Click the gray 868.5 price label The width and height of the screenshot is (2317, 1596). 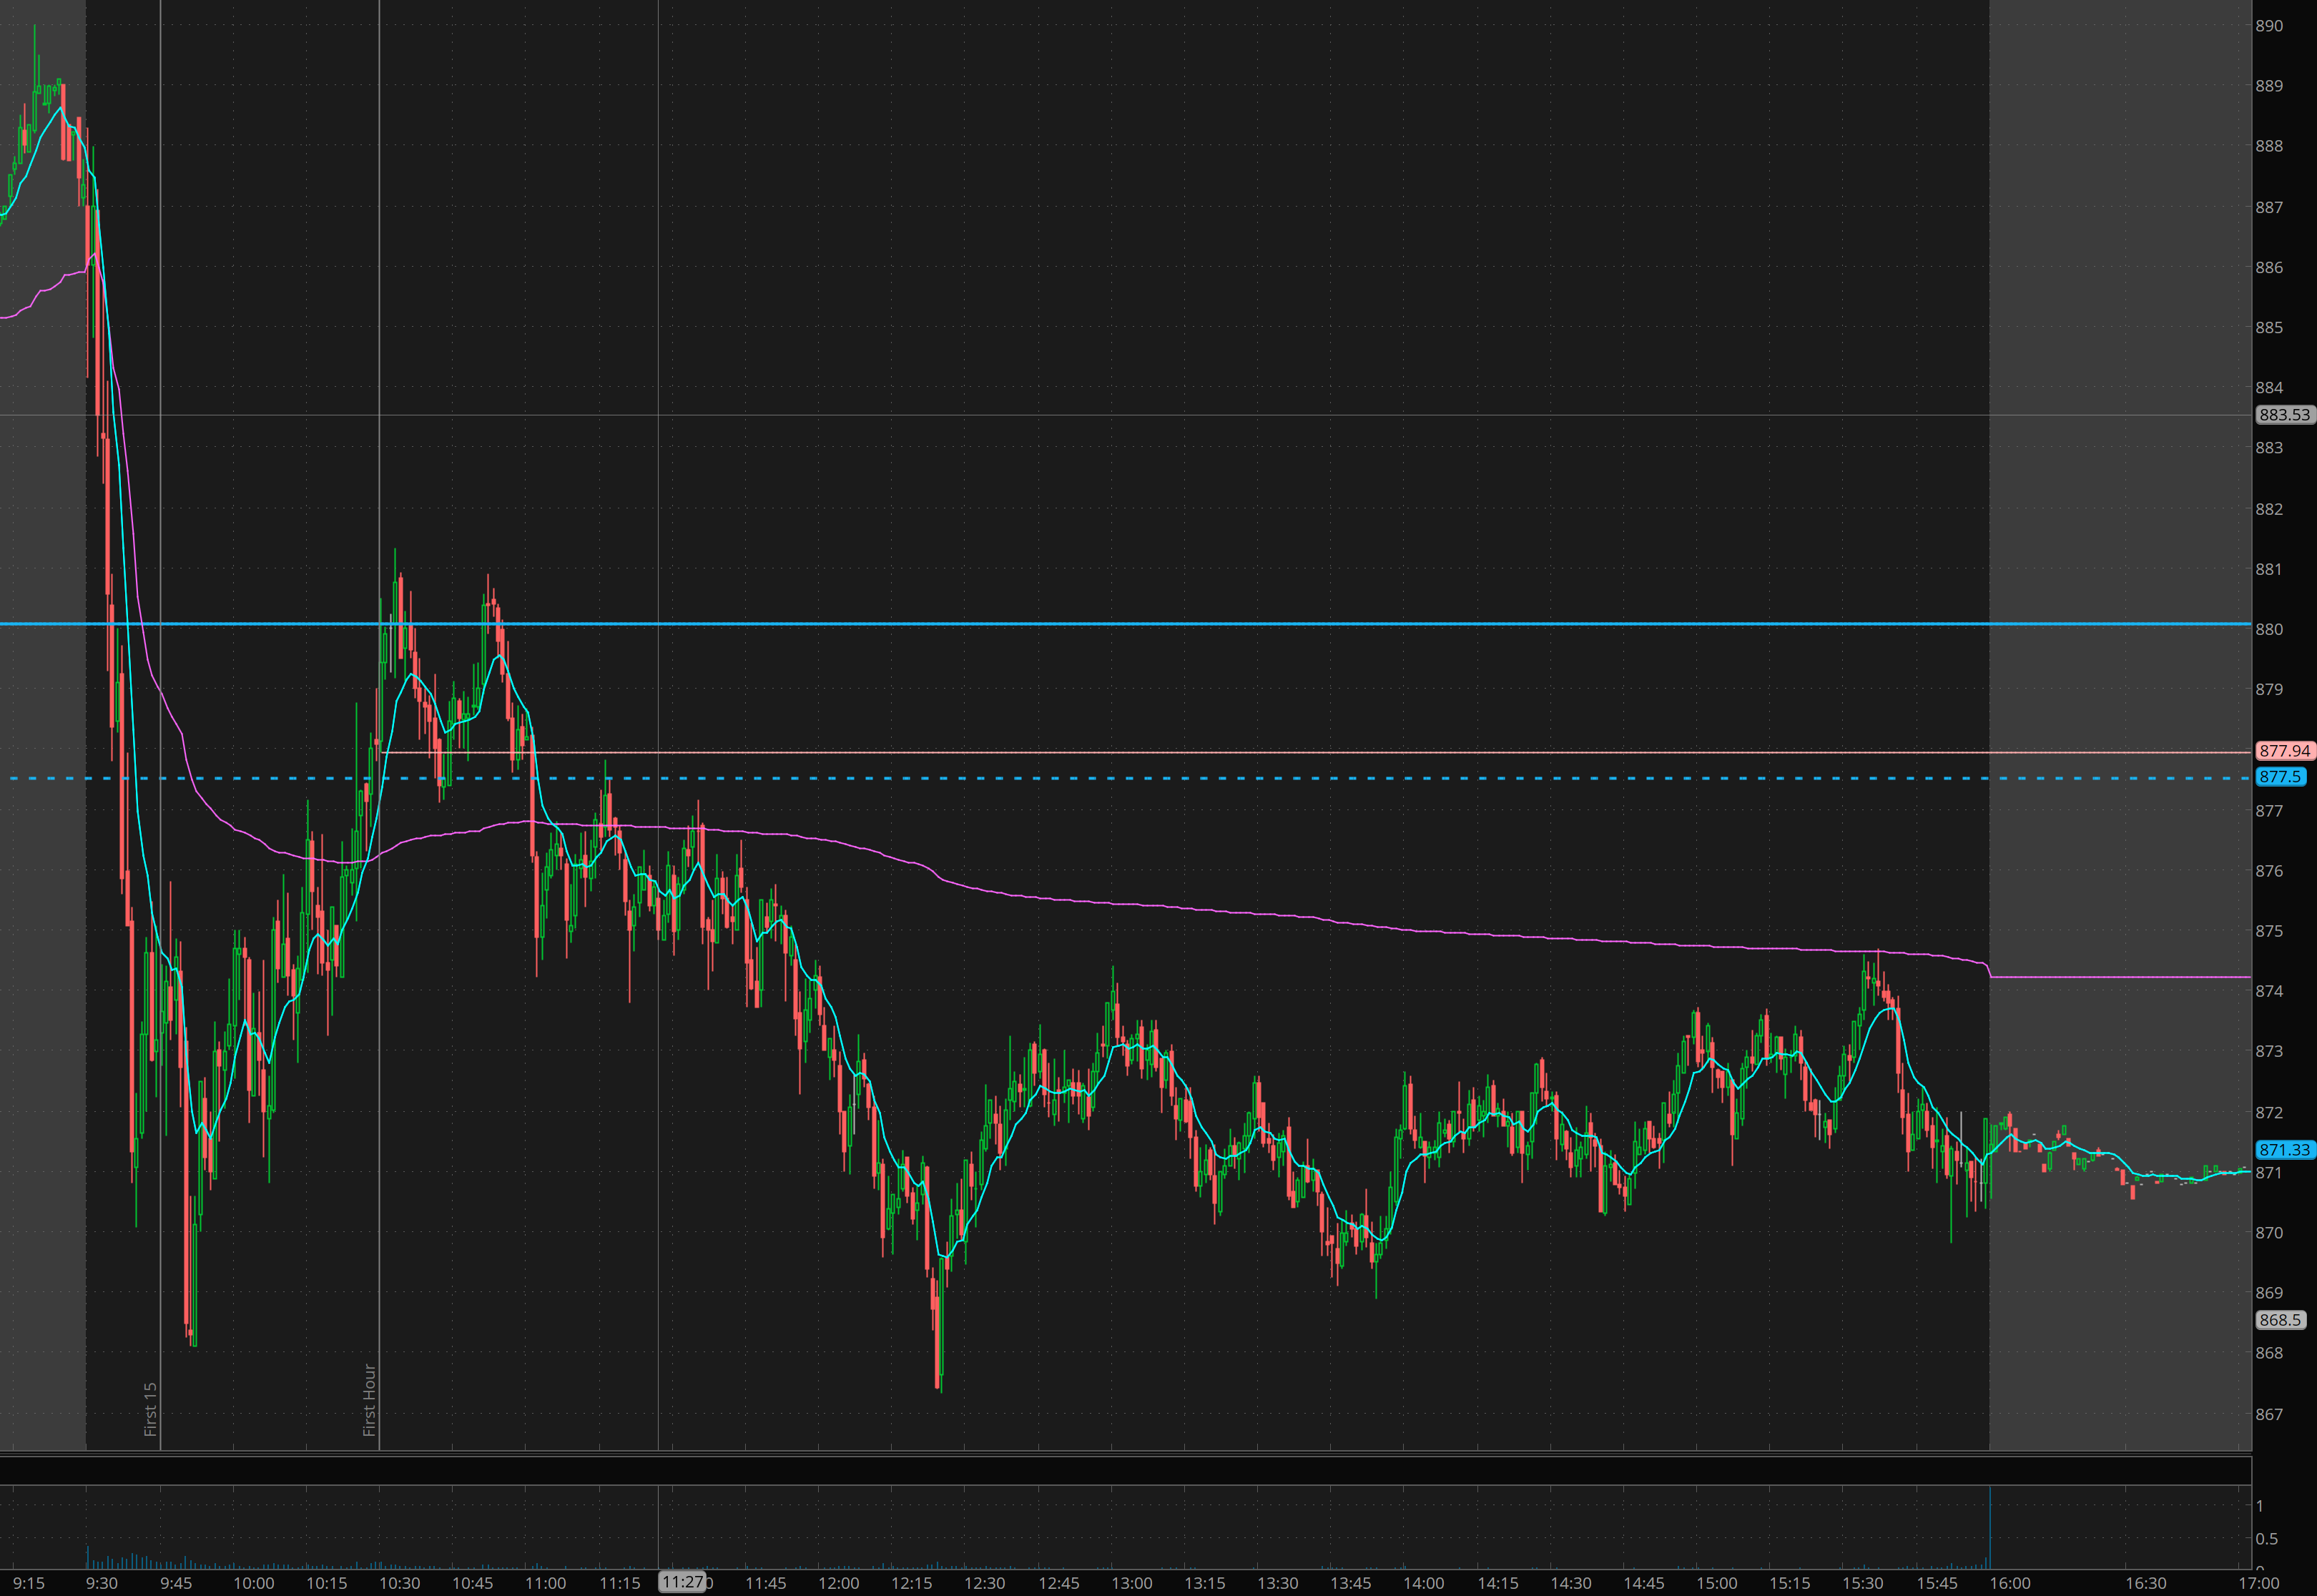(x=2280, y=1320)
